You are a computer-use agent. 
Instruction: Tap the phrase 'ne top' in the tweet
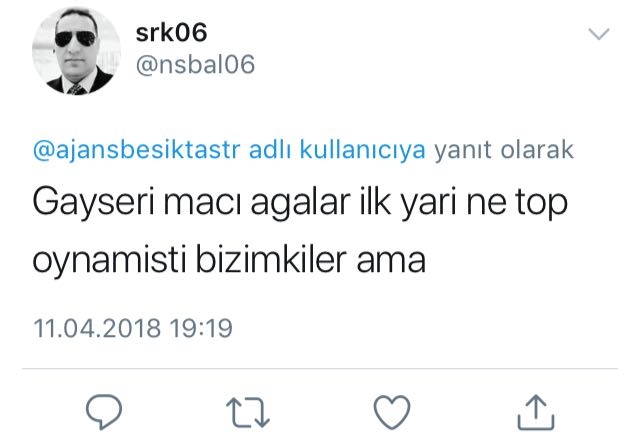(517, 204)
